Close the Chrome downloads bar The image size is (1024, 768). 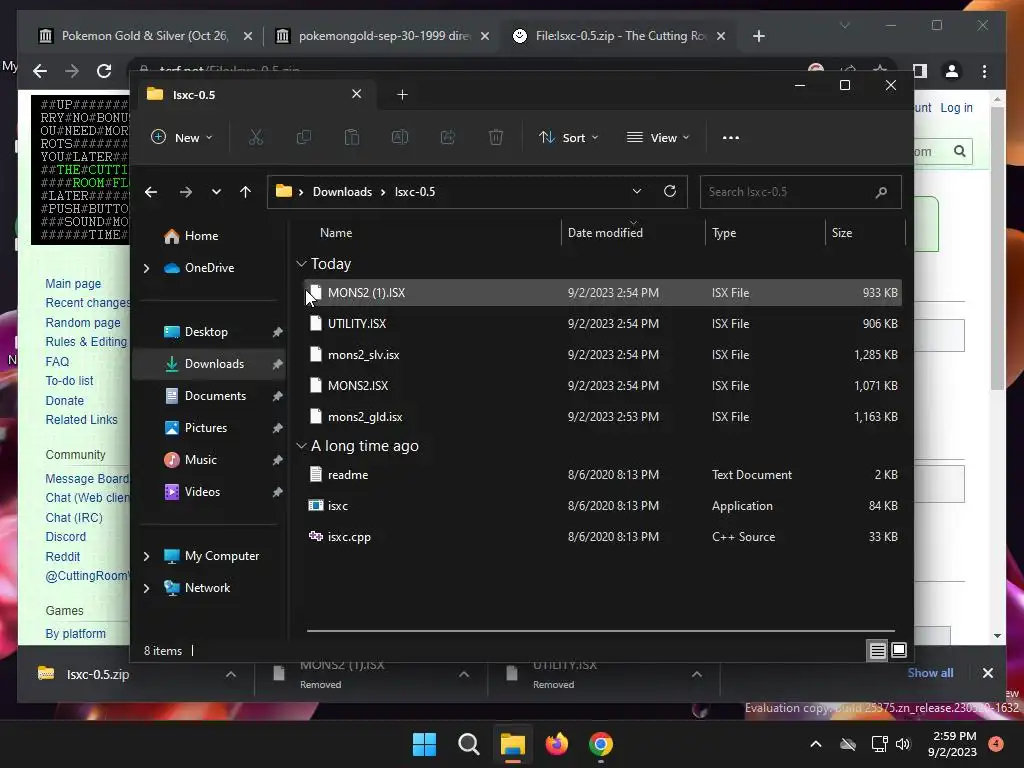[987, 673]
